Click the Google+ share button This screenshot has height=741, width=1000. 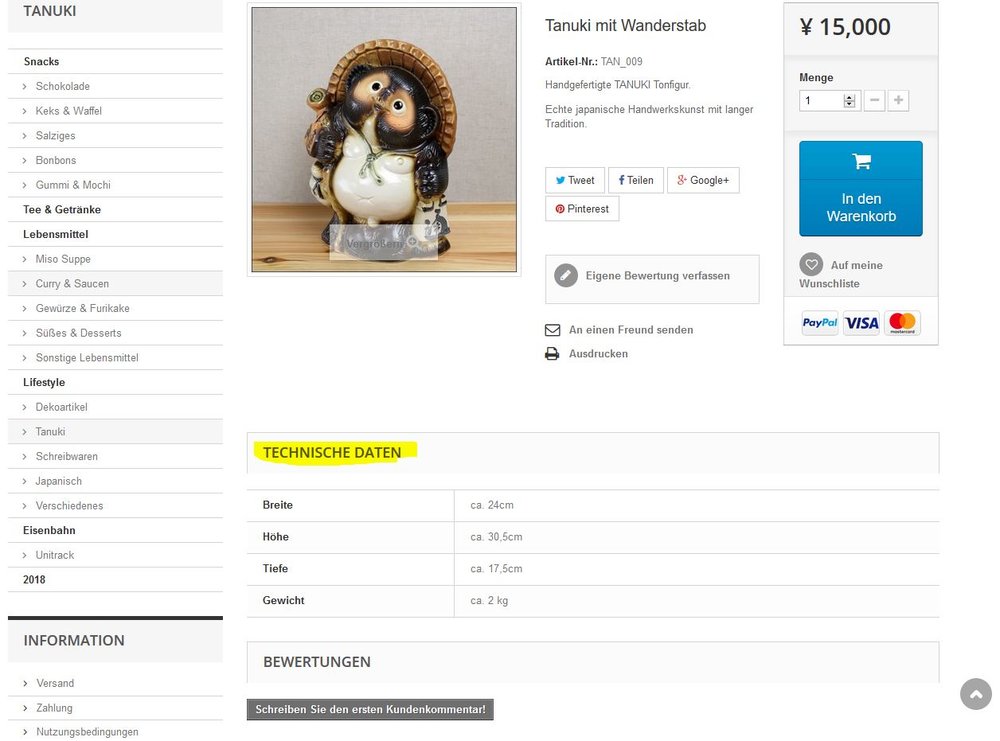pyautogui.click(x=703, y=180)
